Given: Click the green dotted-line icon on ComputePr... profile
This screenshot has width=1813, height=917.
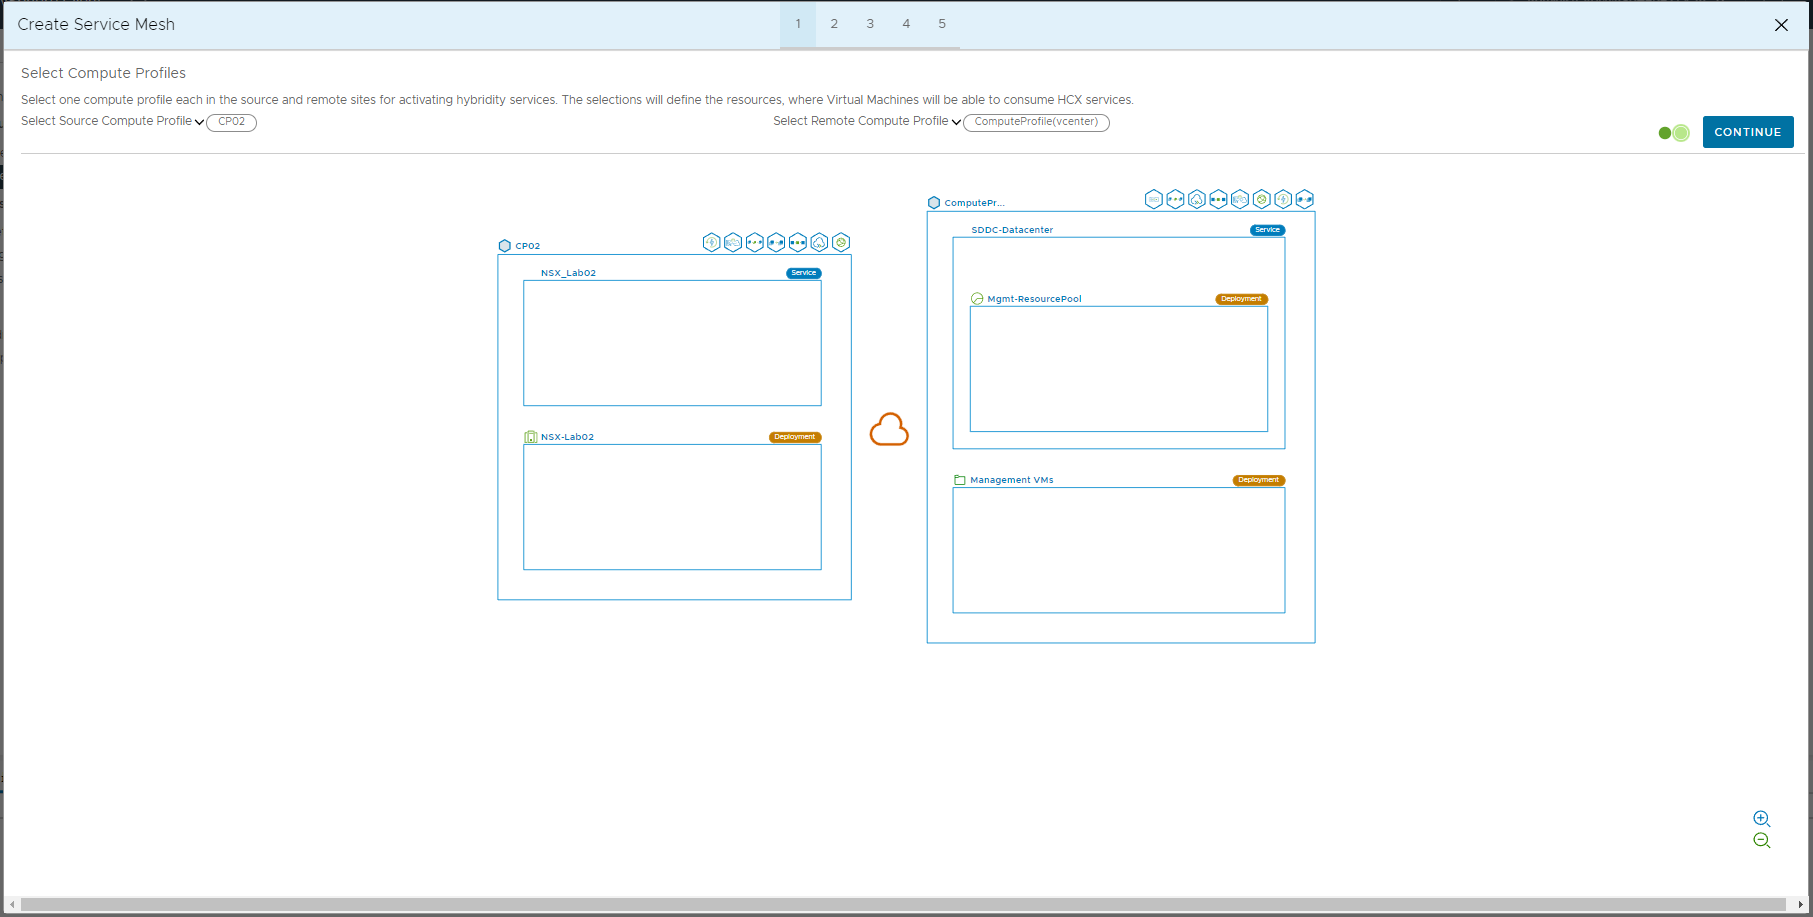Looking at the screenshot, I should point(1175,199).
